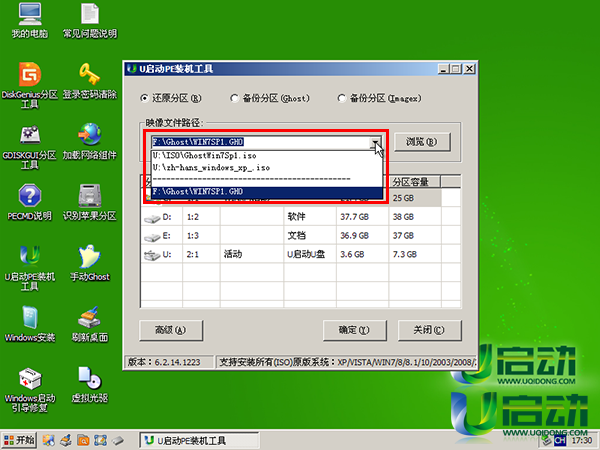Image resolution: width=600 pixels, height=450 pixels.
Task: Choose U:\ISO\GhostWin7Sp1.iso from the list
Action: [x=267, y=156]
